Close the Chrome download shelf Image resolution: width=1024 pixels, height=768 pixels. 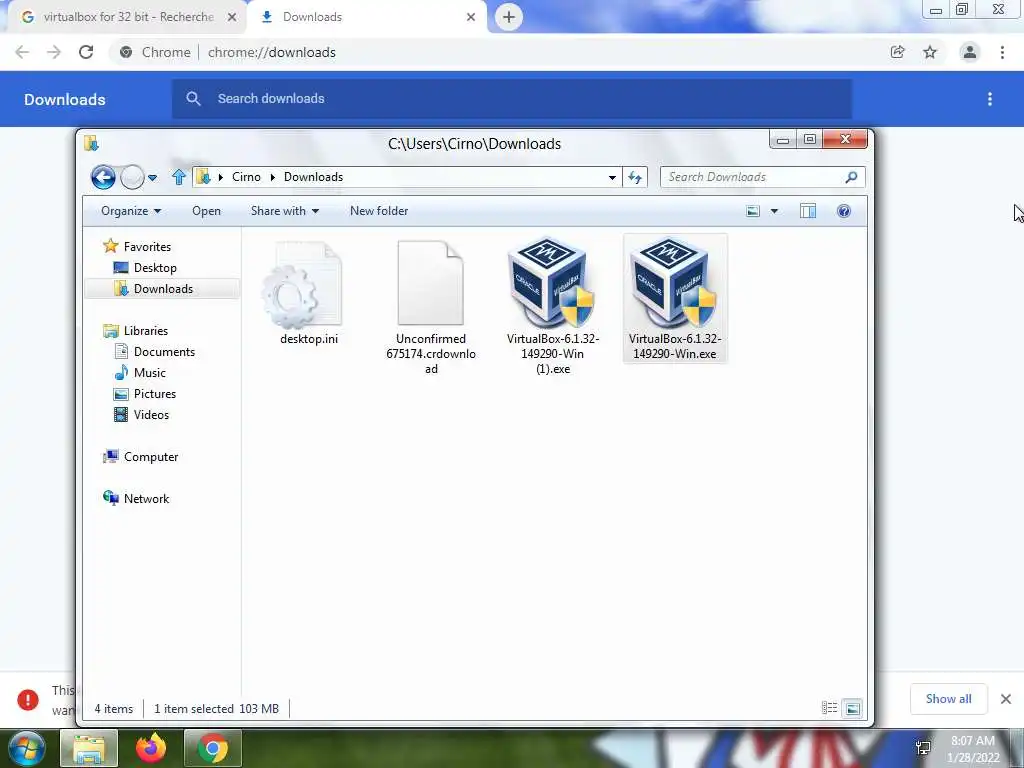click(x=1006, y=699)
